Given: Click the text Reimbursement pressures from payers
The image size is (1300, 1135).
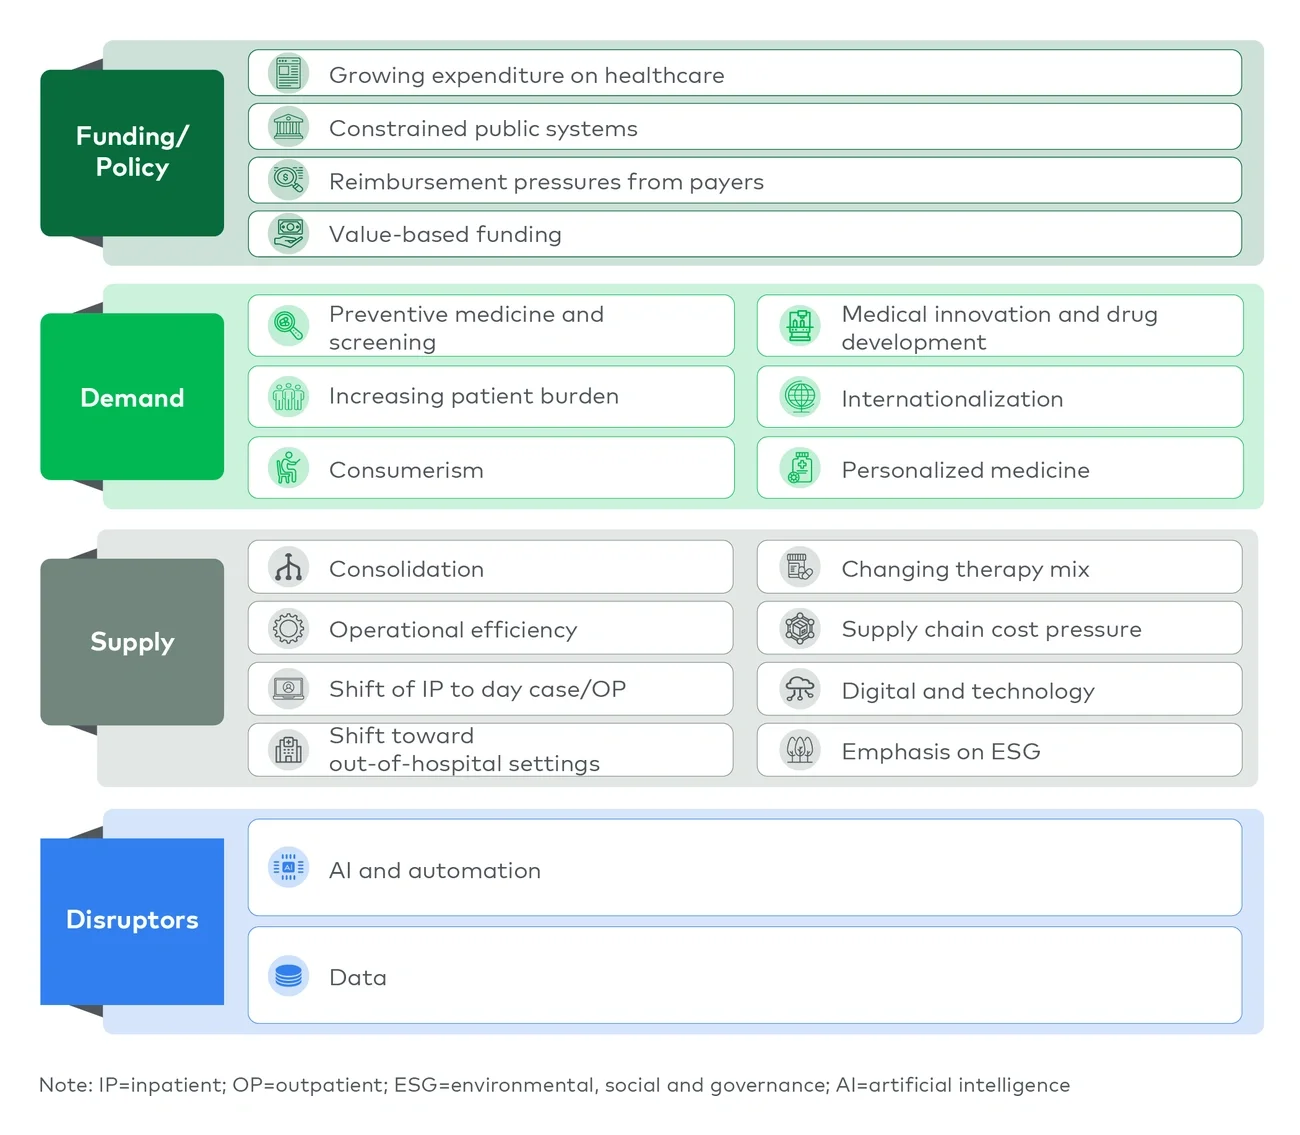Looking at the screenshot, I should pyautogui.click(x=546, y=181).
